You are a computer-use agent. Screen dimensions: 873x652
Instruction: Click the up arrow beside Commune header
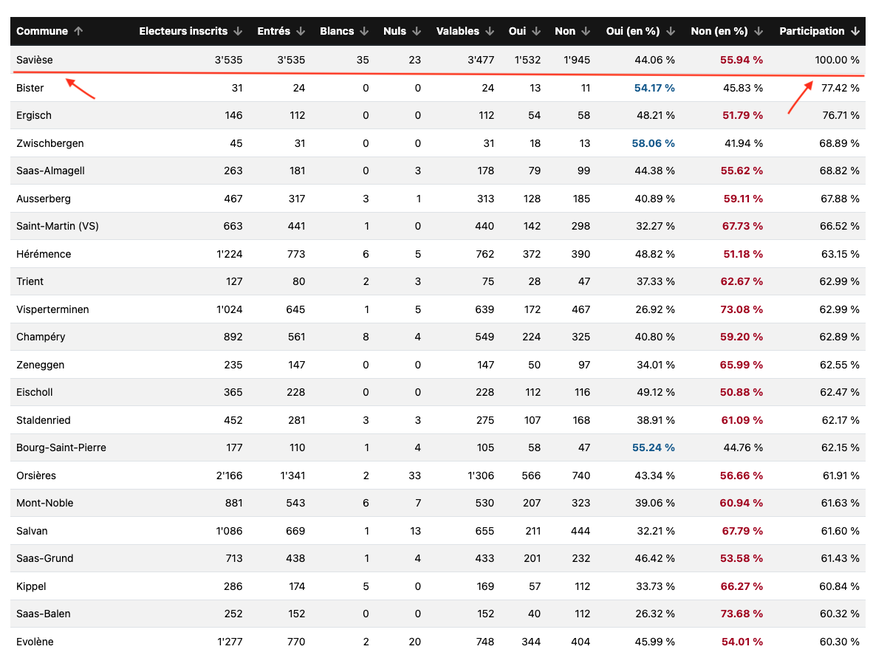(79, 32)
